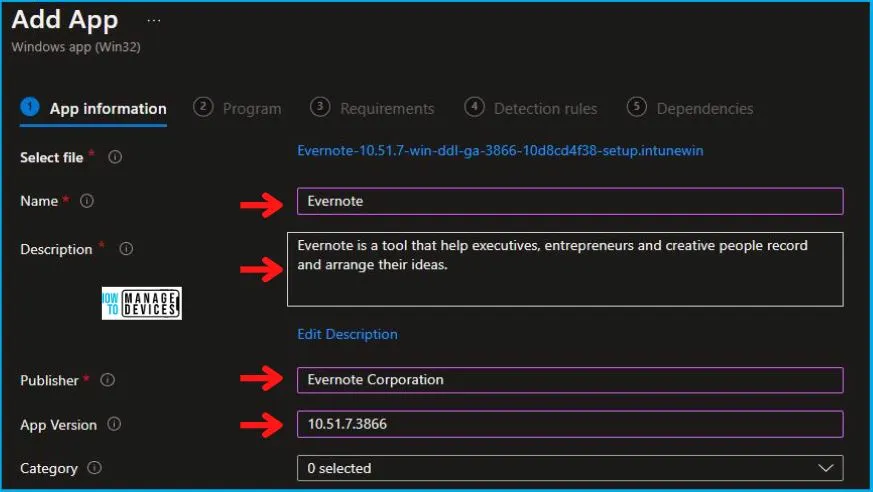
Task: Open the Detection rules step tab
Action: click(x=531, y=108)
